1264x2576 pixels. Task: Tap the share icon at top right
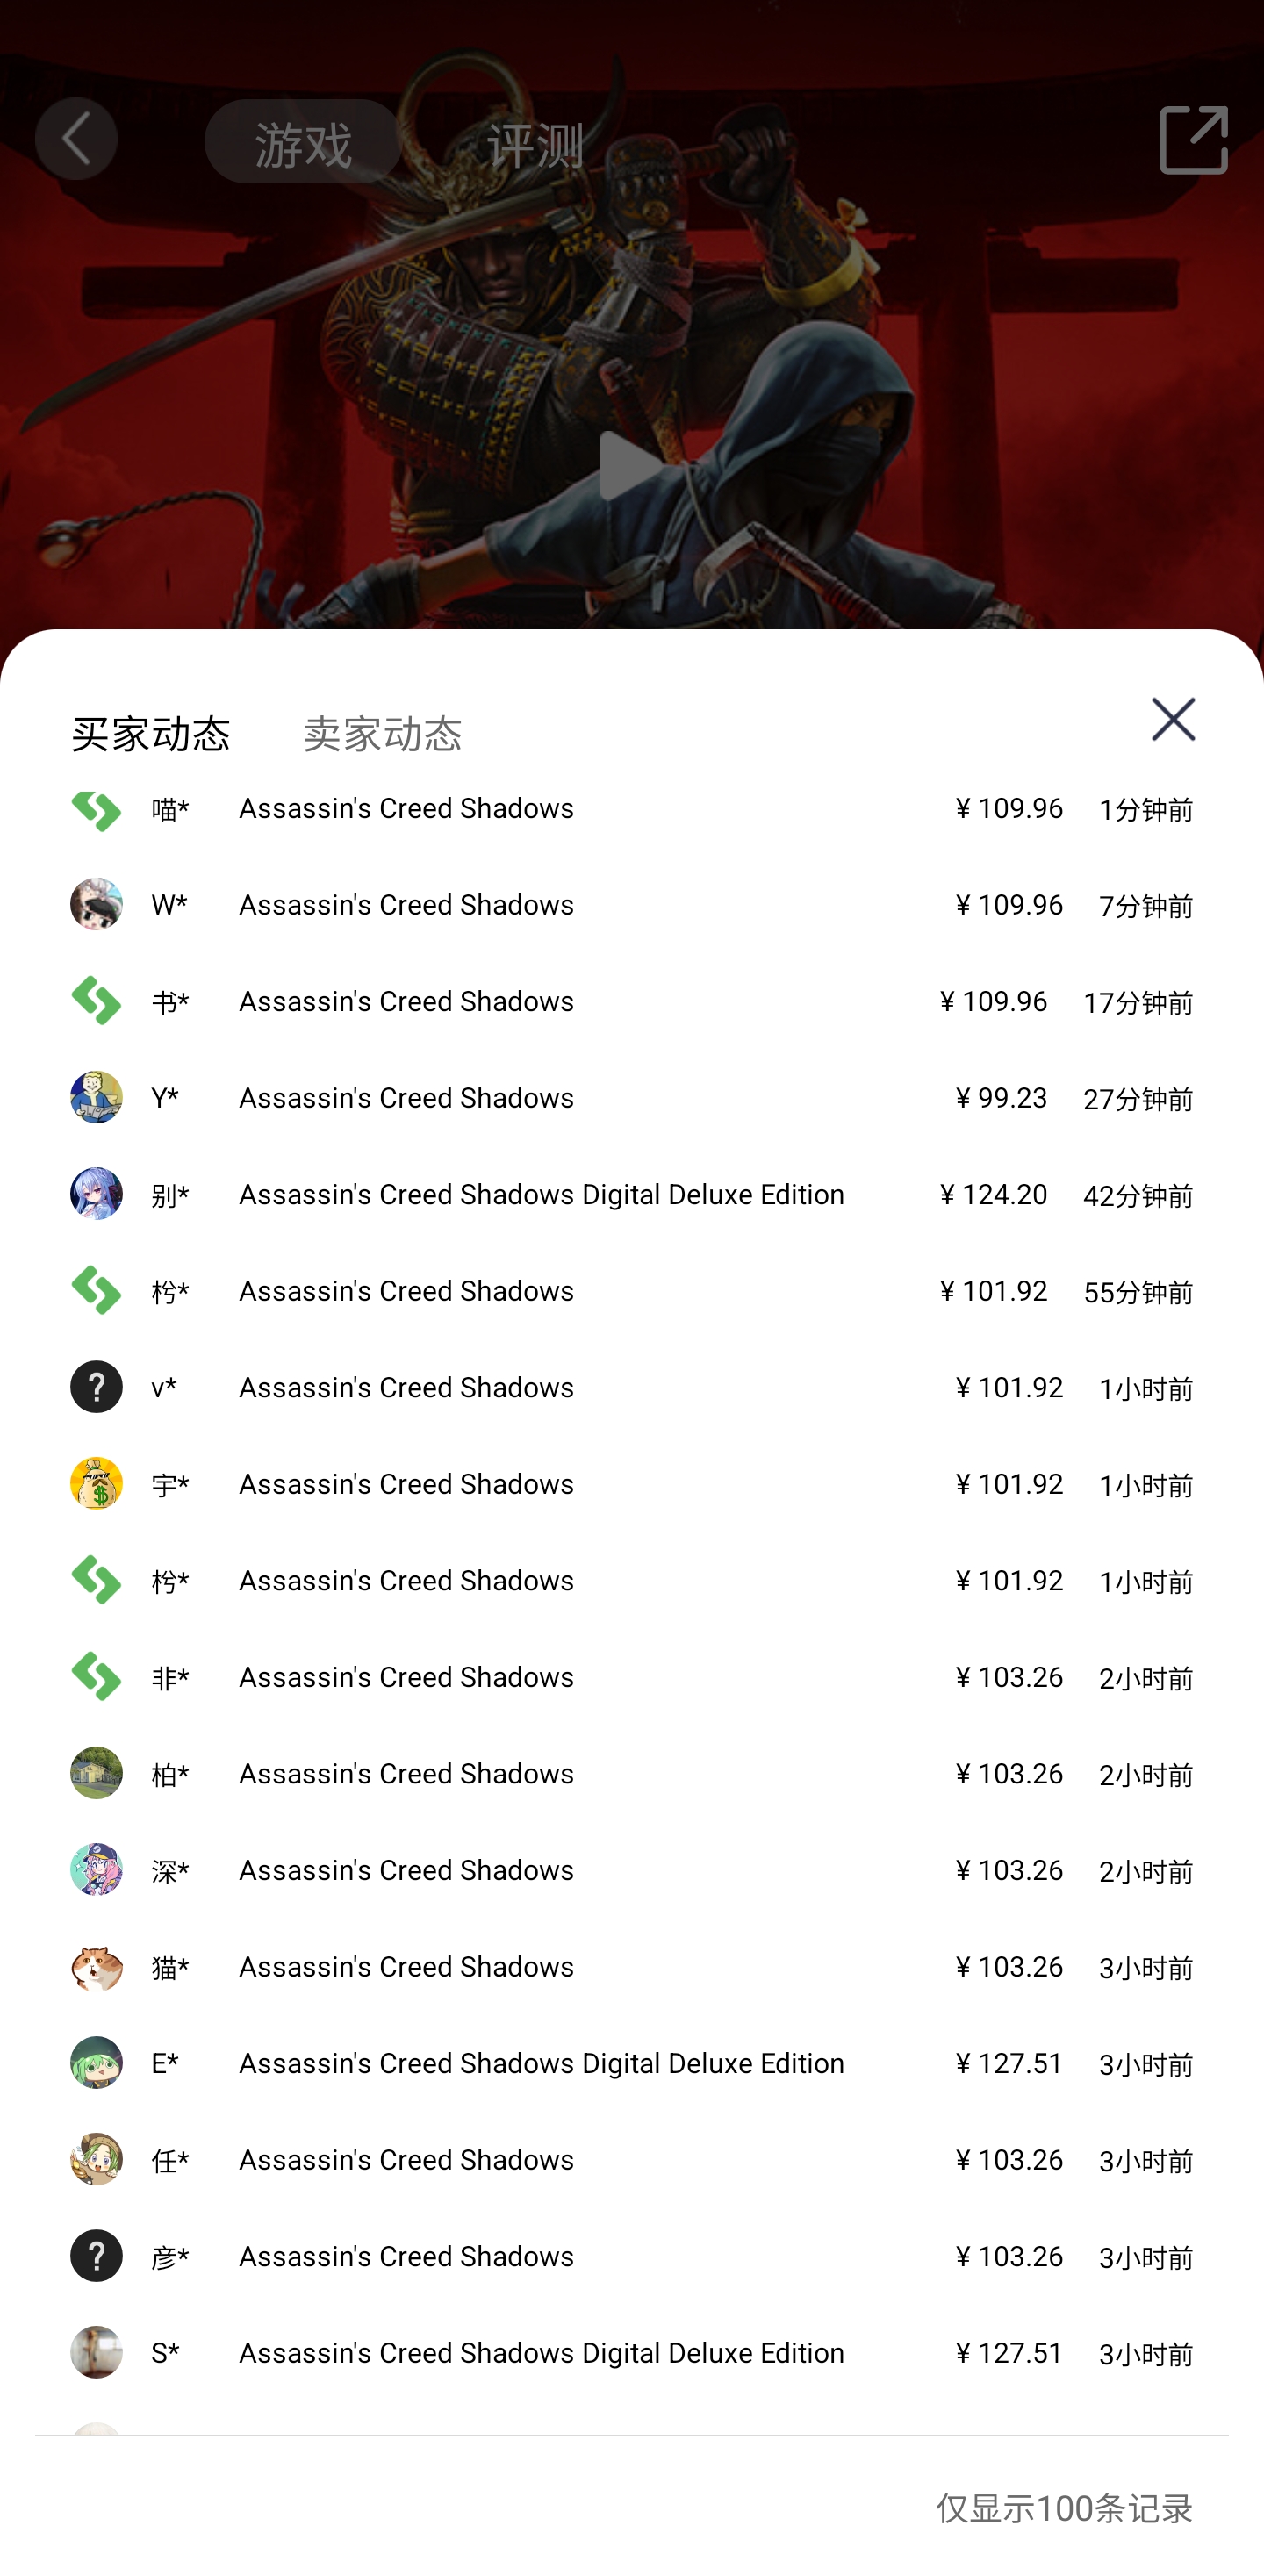1193,140
